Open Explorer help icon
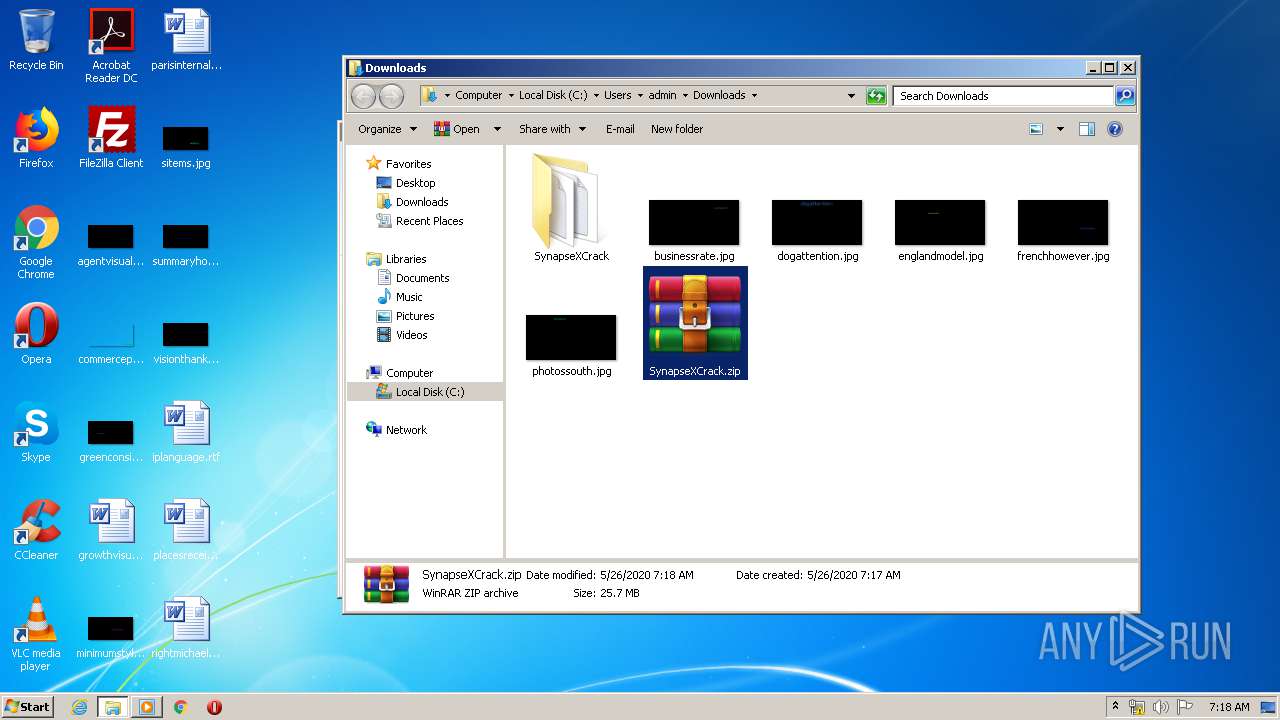 click(x=1115, y=129)
